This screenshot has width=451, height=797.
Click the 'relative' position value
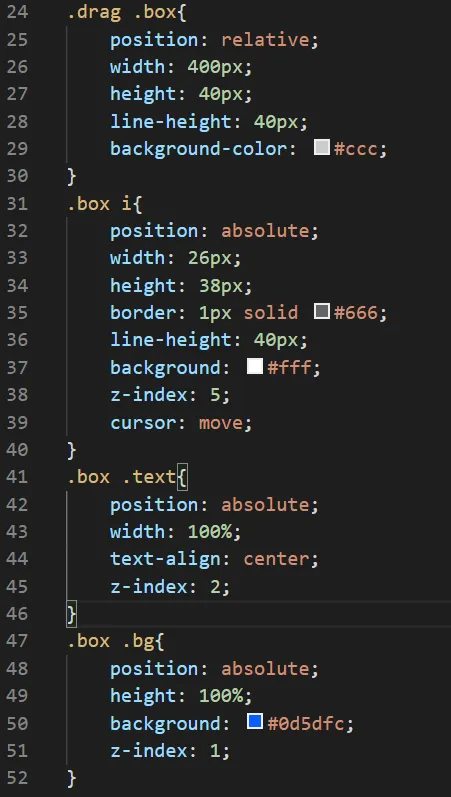265,40
